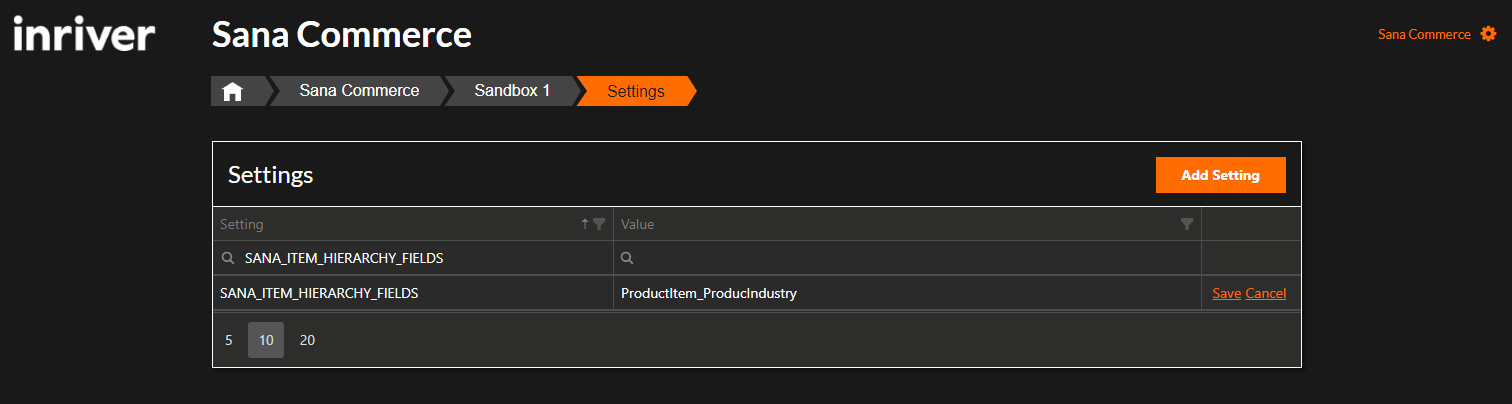Open Sana Commerce breadcrumb item
This screenshot has height=404, width=1512.
(x=359, y=91)
